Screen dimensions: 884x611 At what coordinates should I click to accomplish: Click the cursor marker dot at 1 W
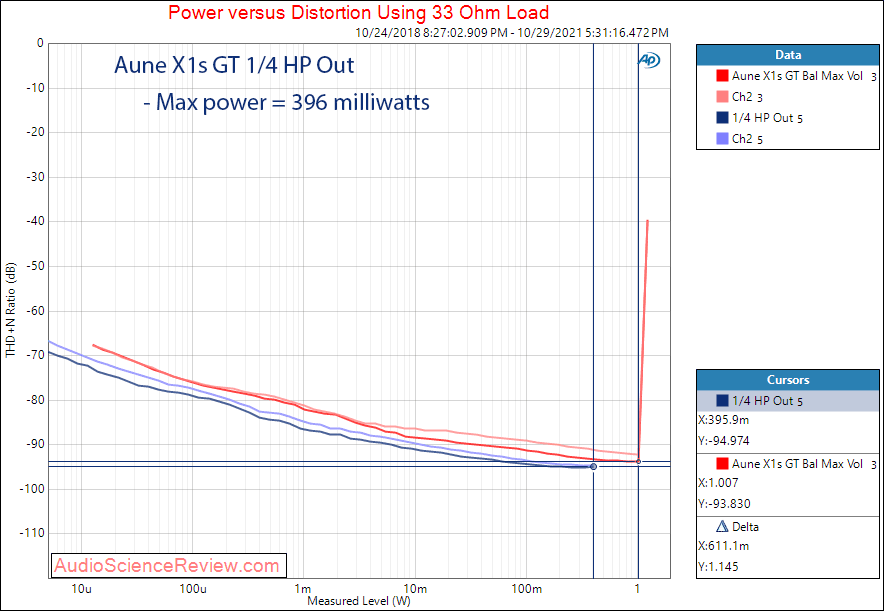point(638,462)
